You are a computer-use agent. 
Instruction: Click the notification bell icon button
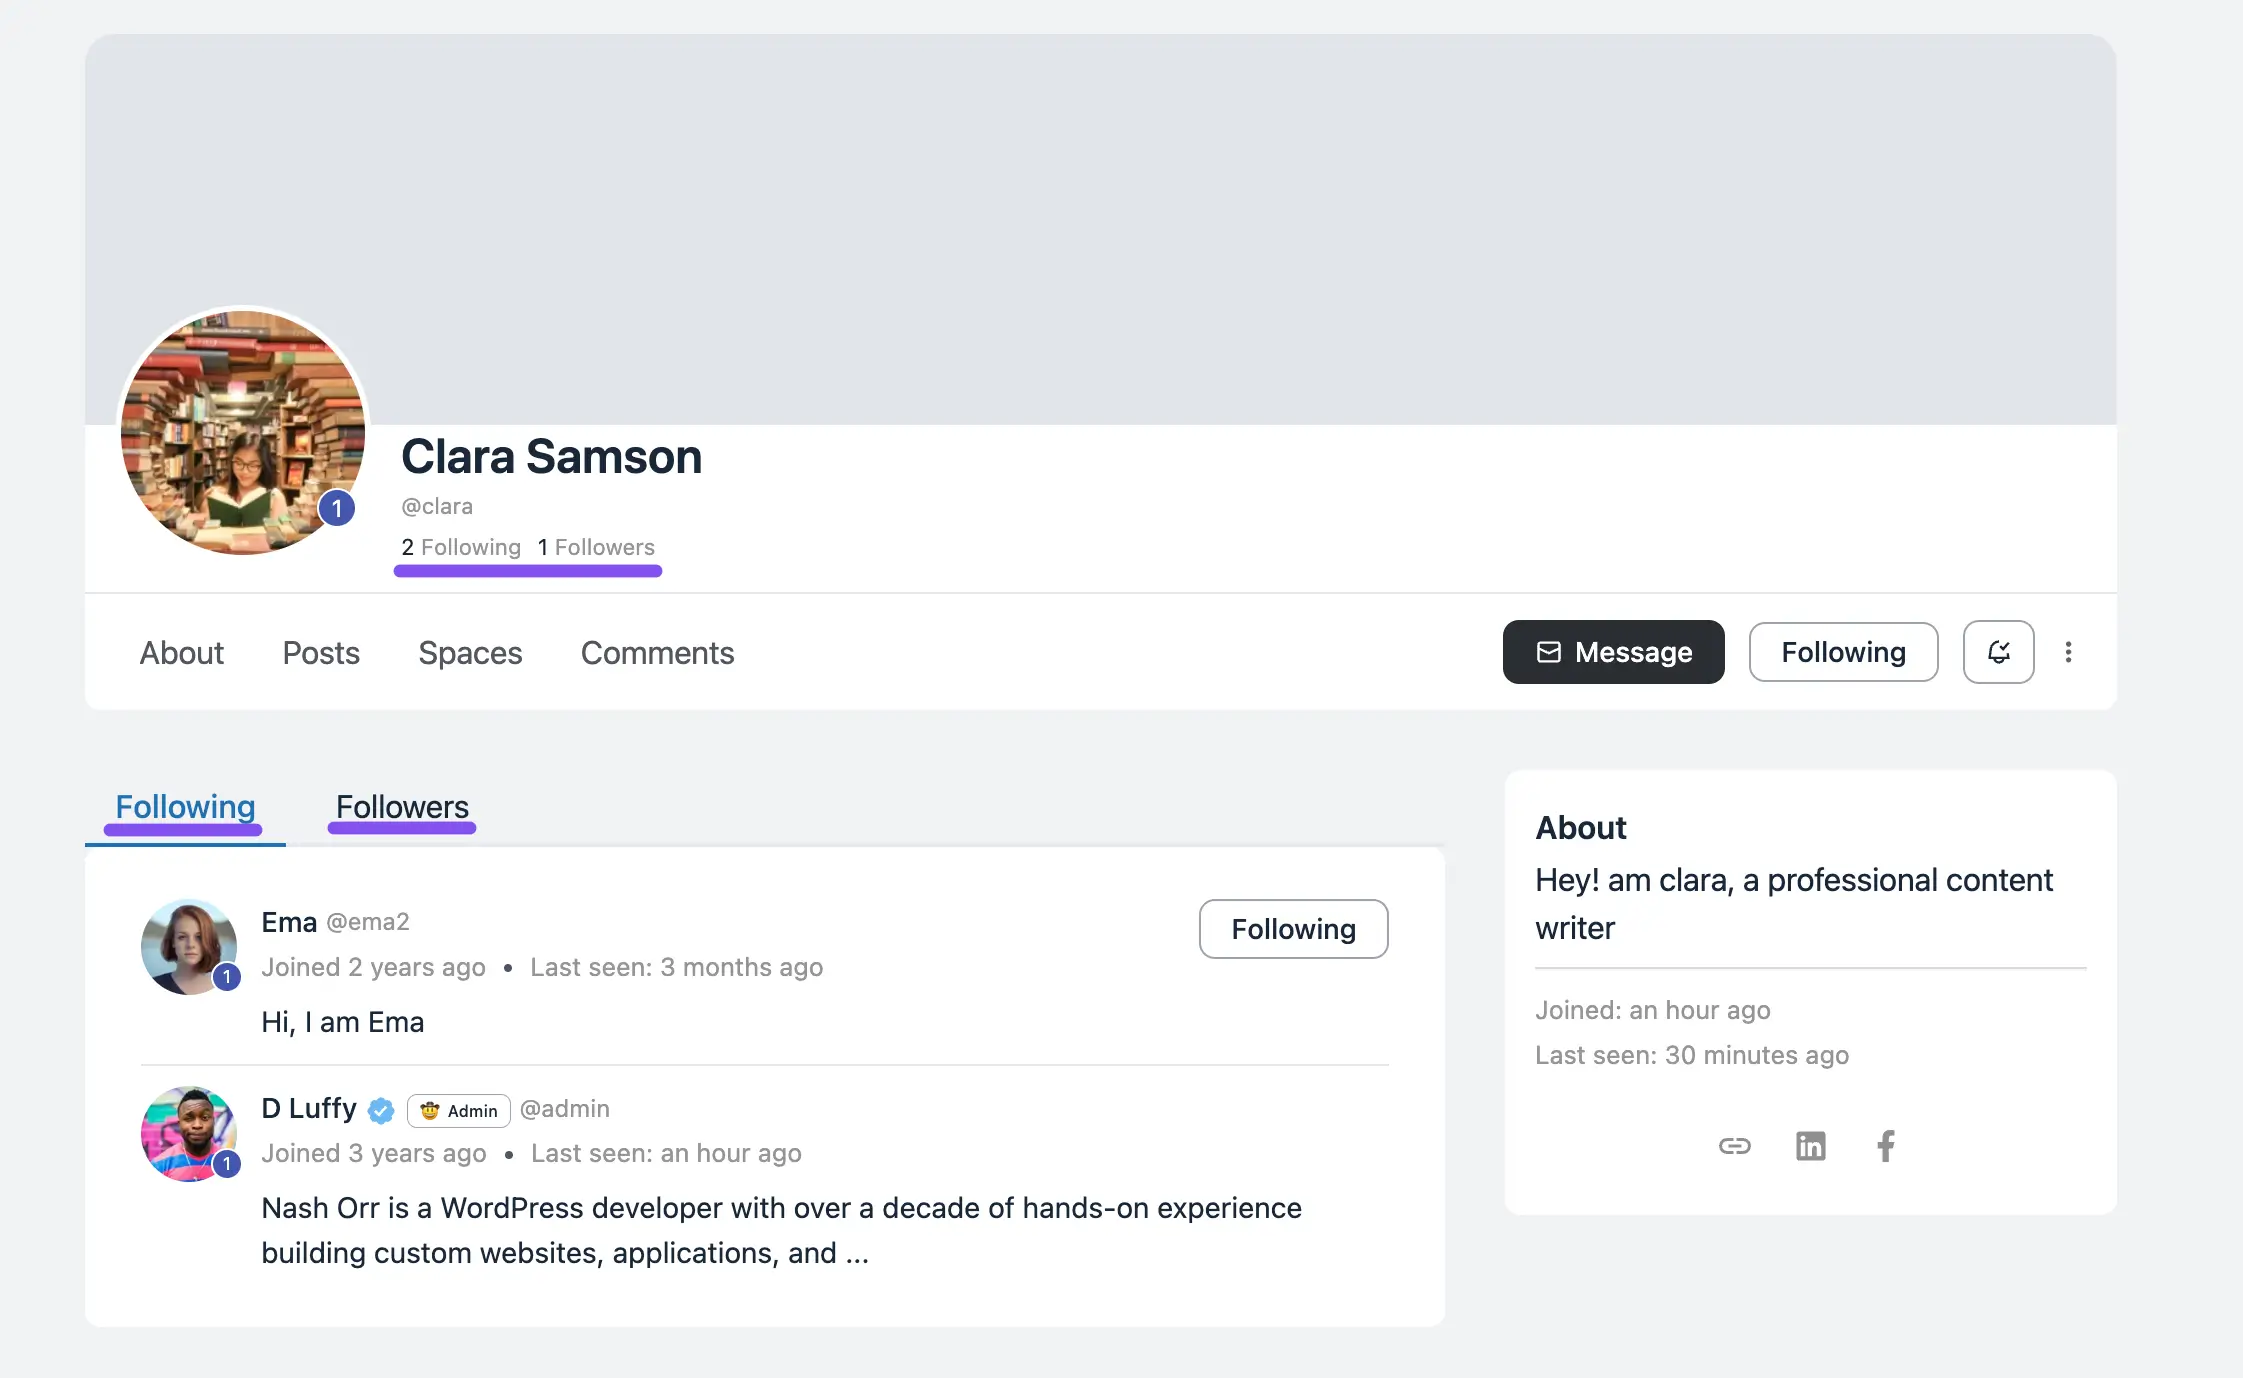1998,652
